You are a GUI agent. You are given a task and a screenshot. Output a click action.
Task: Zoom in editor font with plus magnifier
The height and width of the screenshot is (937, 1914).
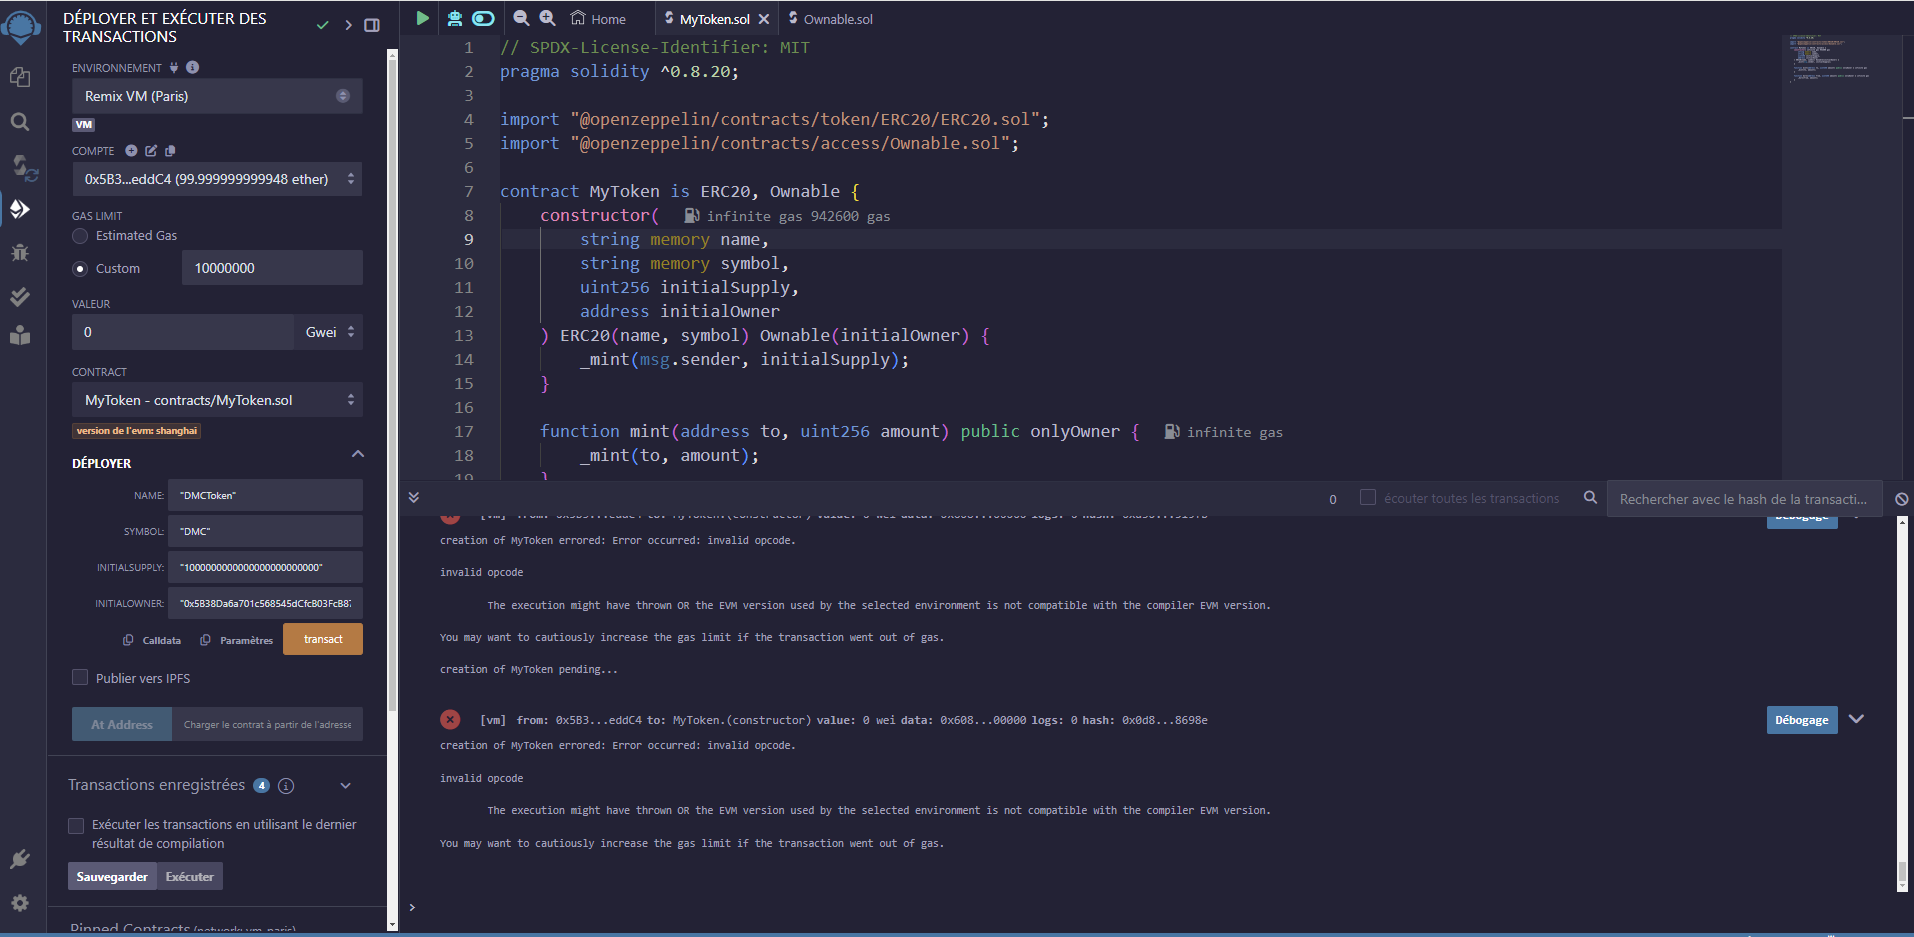coord(548,18)
